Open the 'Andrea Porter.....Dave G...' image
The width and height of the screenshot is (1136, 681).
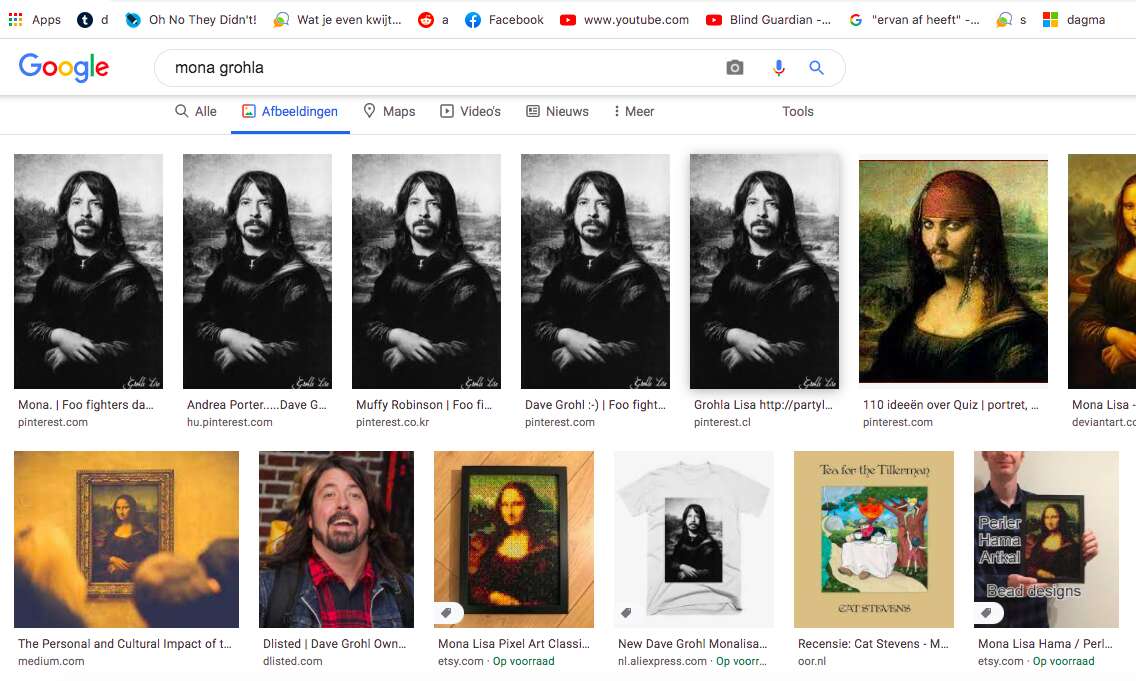tap(257, 271)
